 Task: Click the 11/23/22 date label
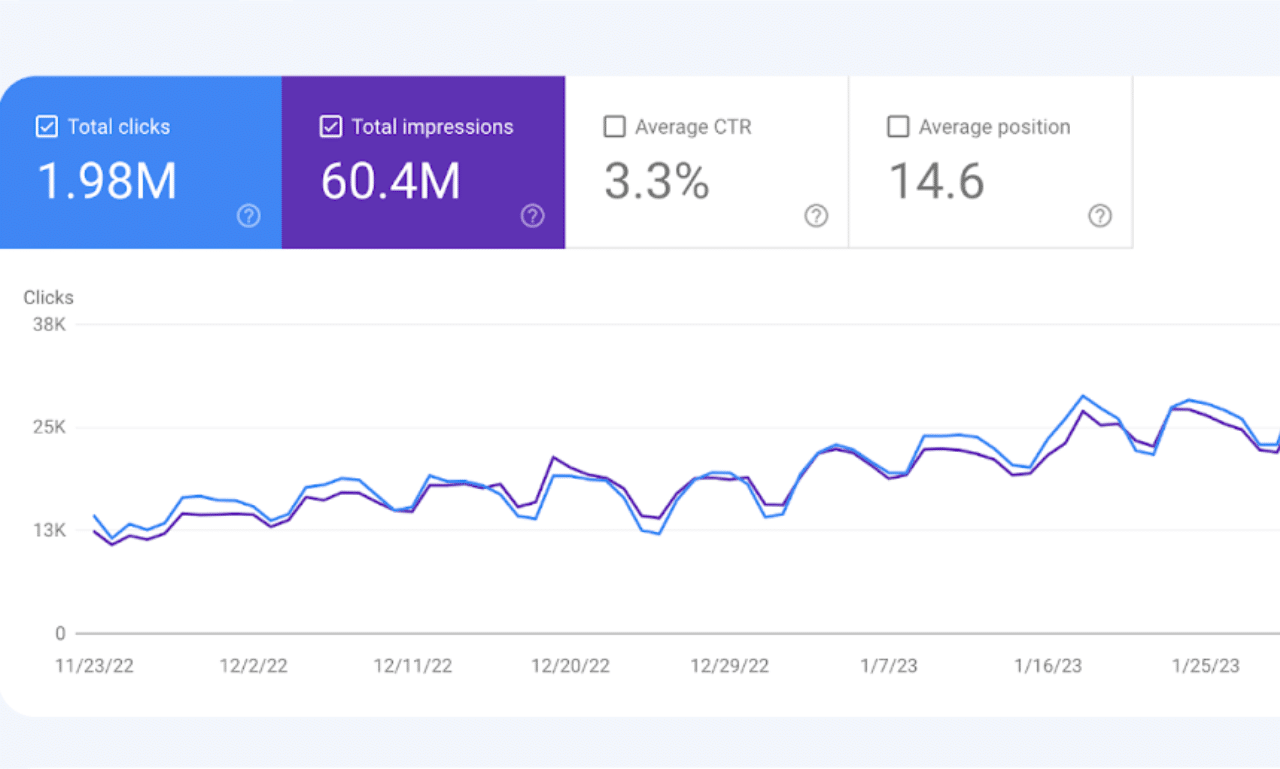tap(94, 667)
